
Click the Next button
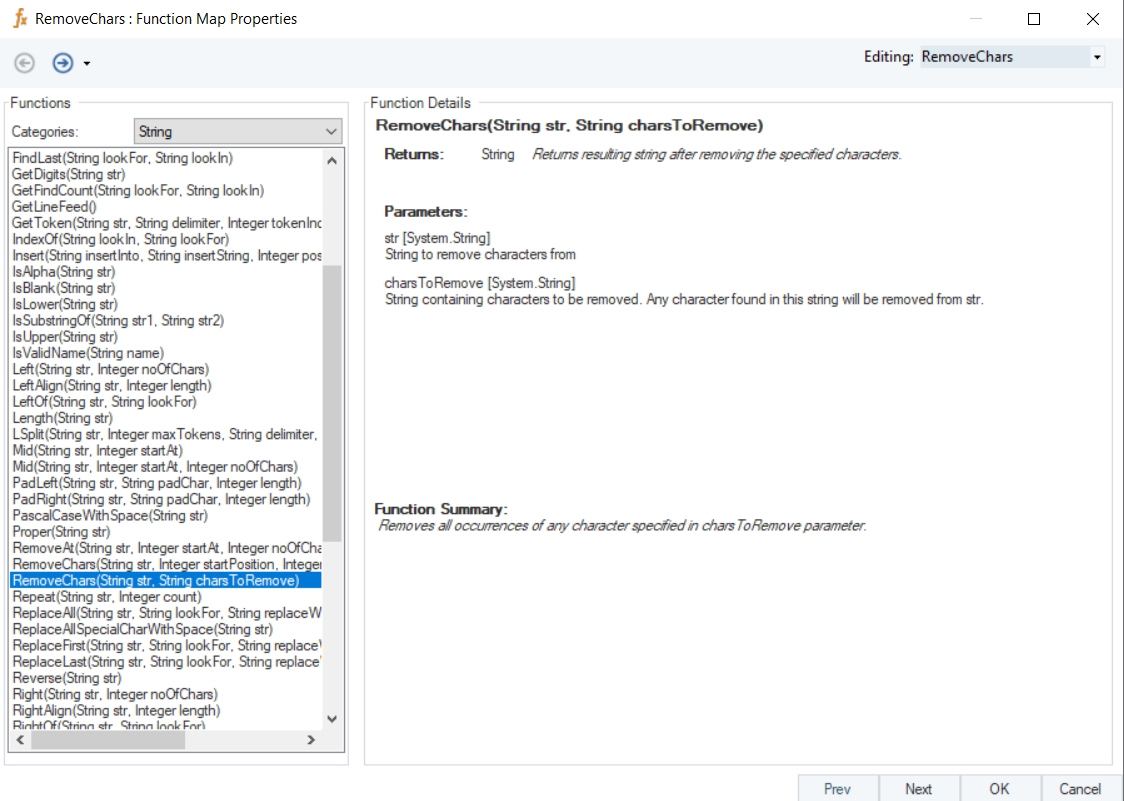click(x=919, y=788)
